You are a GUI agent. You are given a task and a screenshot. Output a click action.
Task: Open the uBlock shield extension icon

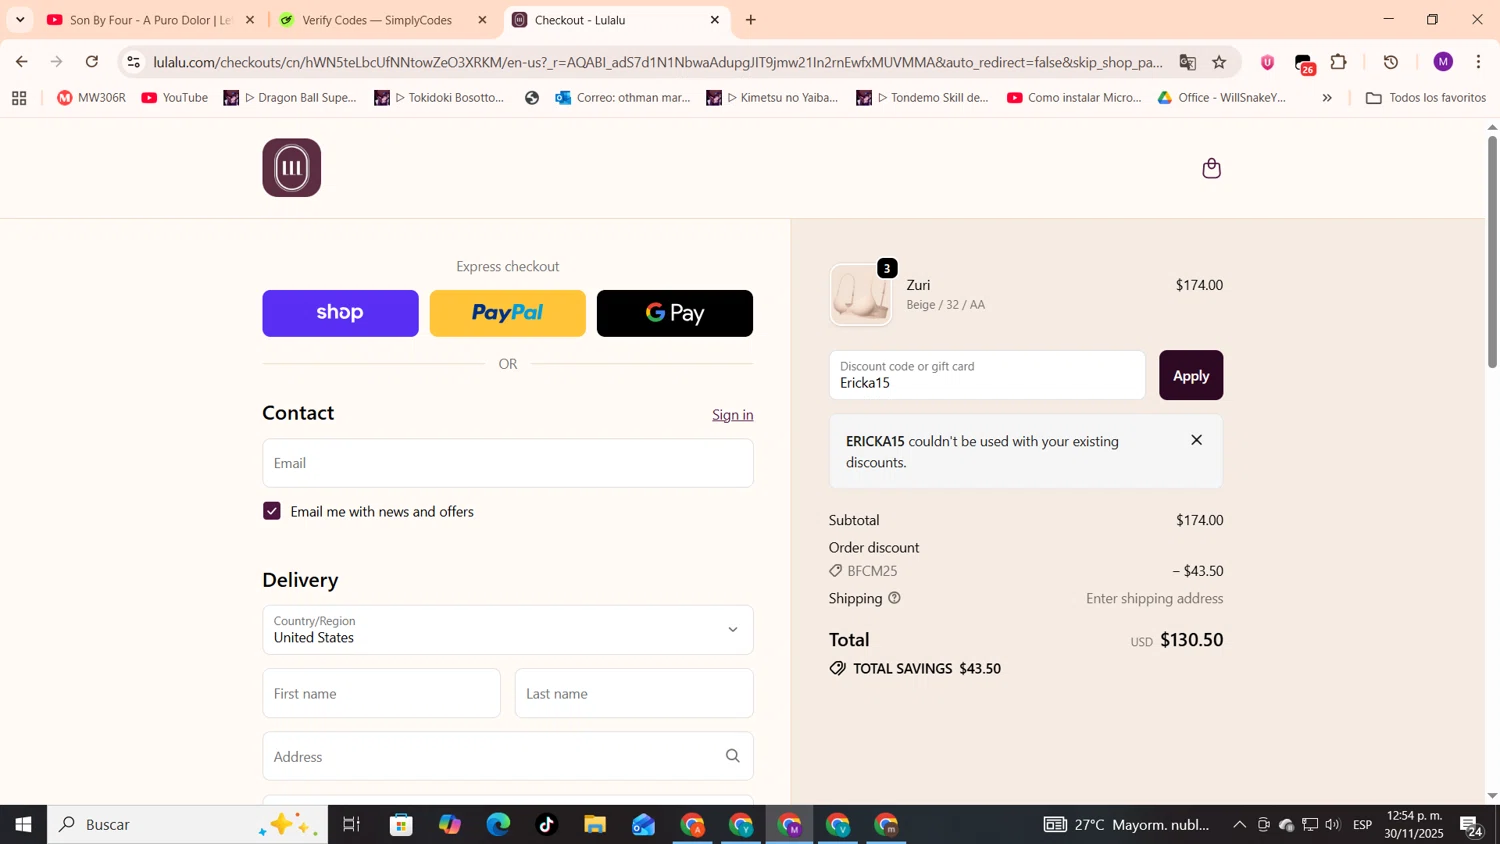[1267, 62]
